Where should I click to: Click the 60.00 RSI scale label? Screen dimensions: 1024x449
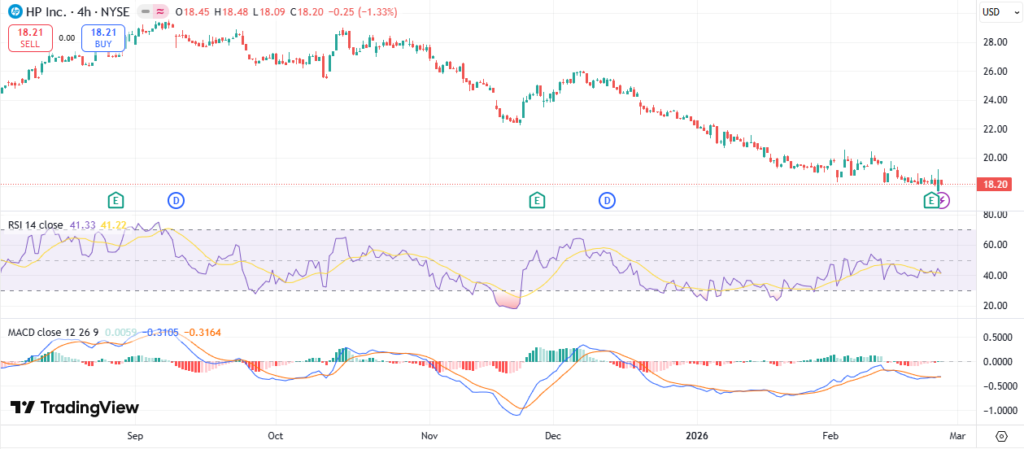click(993, 245)
